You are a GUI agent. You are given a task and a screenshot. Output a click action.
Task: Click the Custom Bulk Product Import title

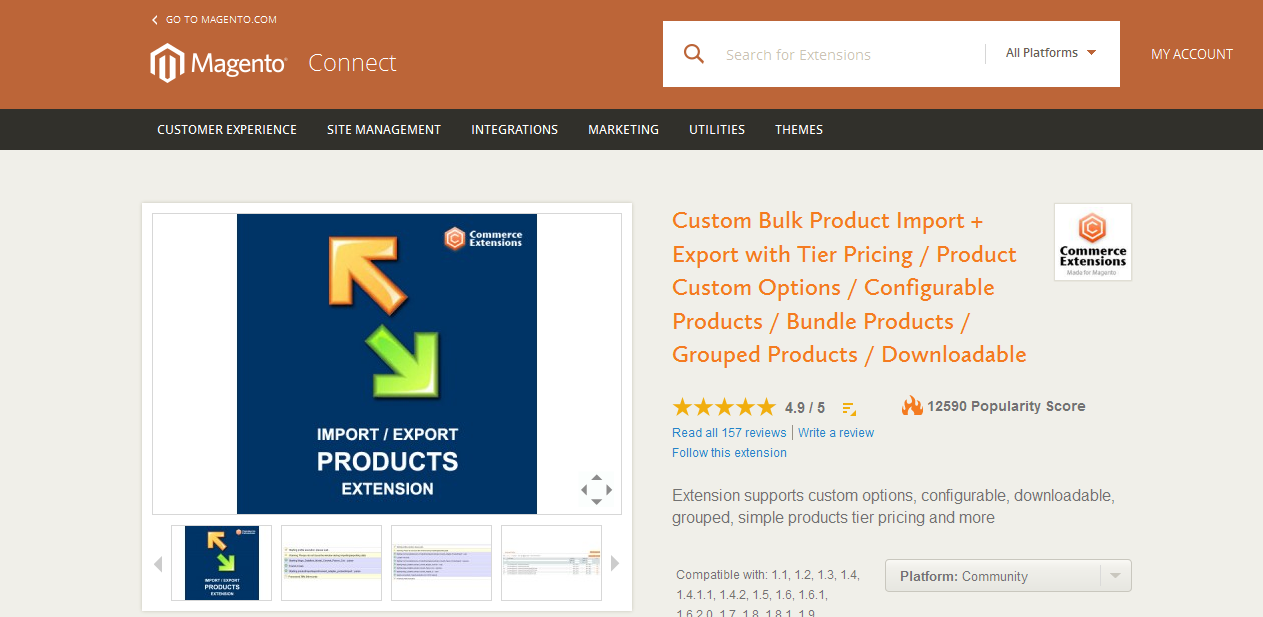[849, 288]
